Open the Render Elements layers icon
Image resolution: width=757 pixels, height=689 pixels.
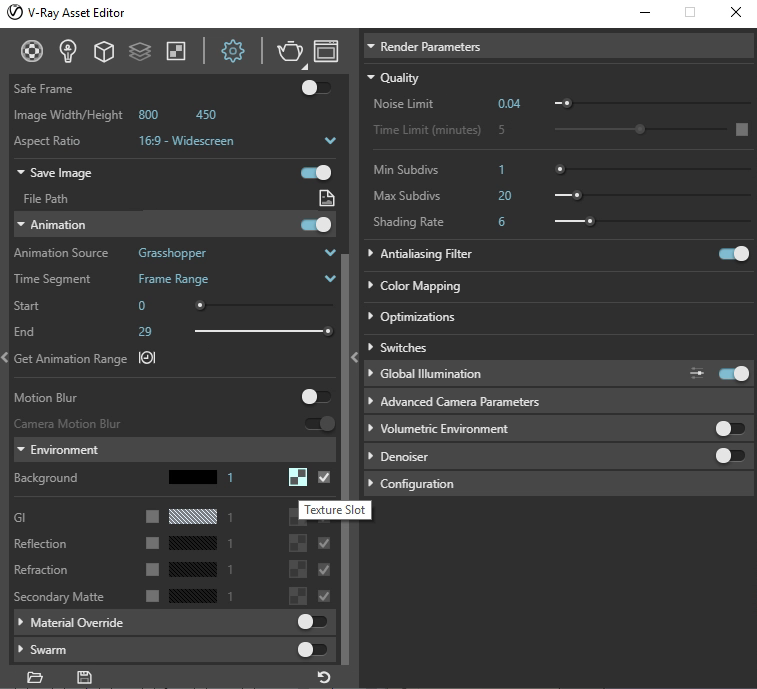click(x=140, y=51)
